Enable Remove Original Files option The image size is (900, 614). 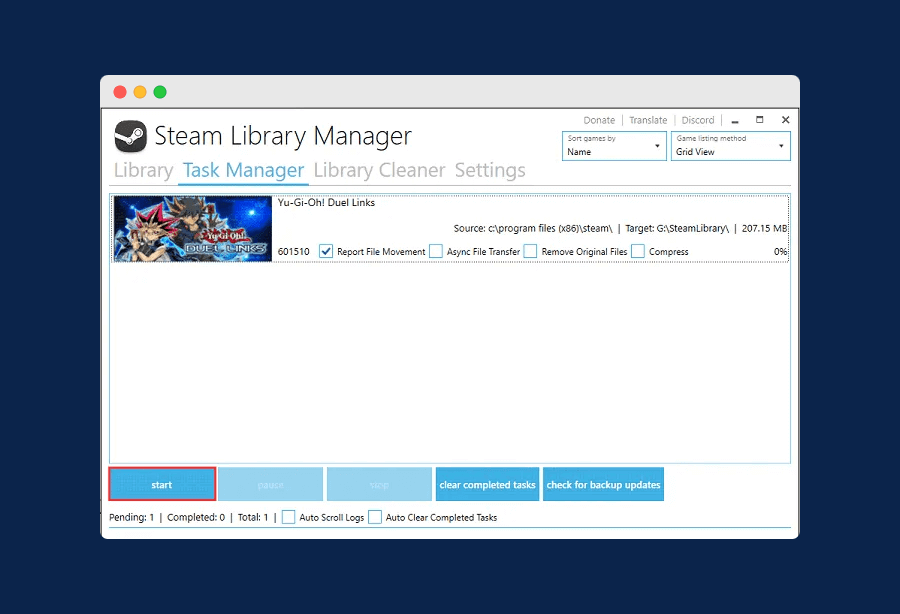pos(530,251)
